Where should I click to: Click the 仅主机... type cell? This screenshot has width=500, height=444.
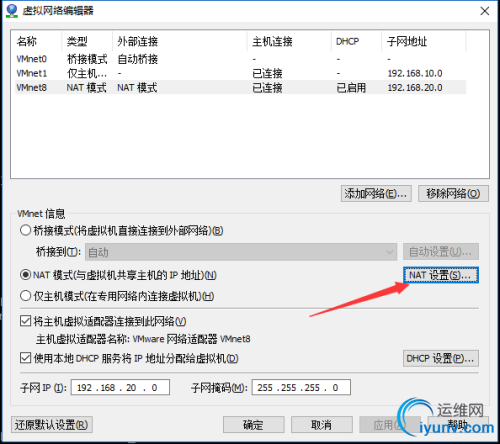click(87, 73)
